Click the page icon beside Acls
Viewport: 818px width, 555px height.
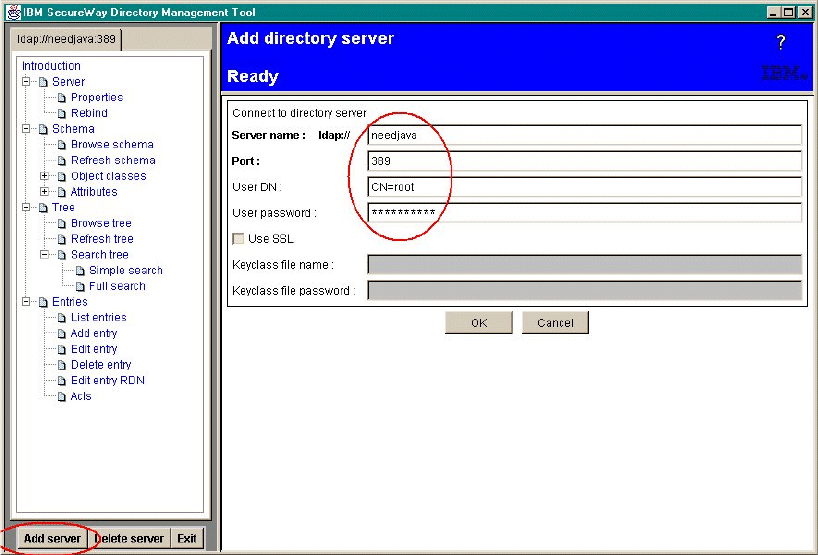(62, 396)
